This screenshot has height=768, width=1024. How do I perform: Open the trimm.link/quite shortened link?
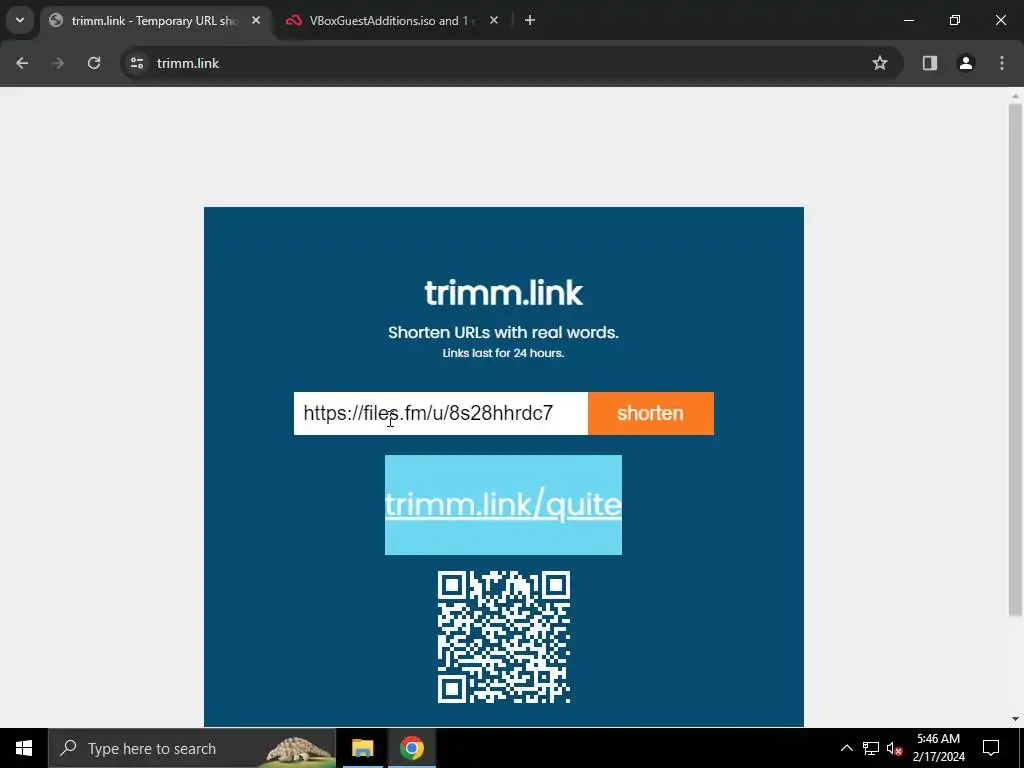(x=503, y=505)
